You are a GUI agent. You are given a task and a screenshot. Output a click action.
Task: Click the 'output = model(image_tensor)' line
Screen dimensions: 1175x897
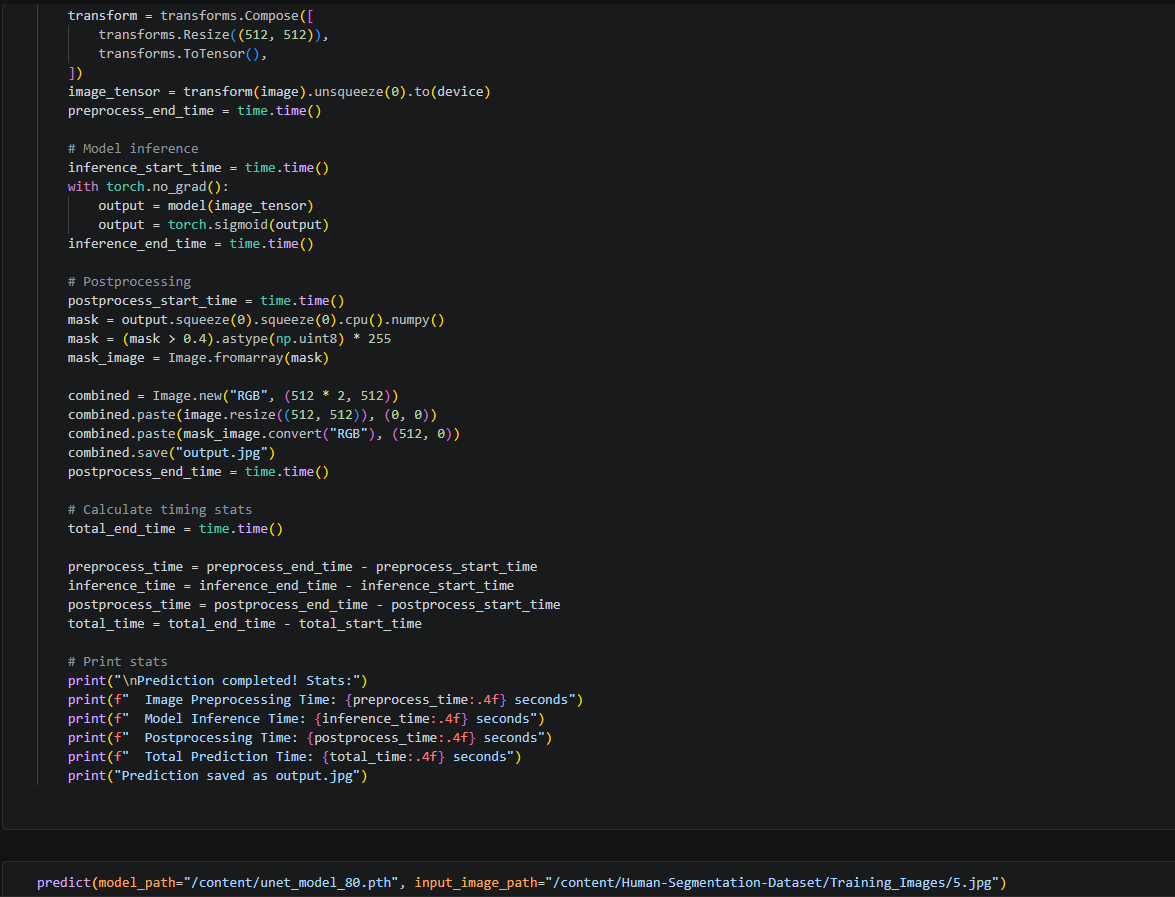(206, 206)
